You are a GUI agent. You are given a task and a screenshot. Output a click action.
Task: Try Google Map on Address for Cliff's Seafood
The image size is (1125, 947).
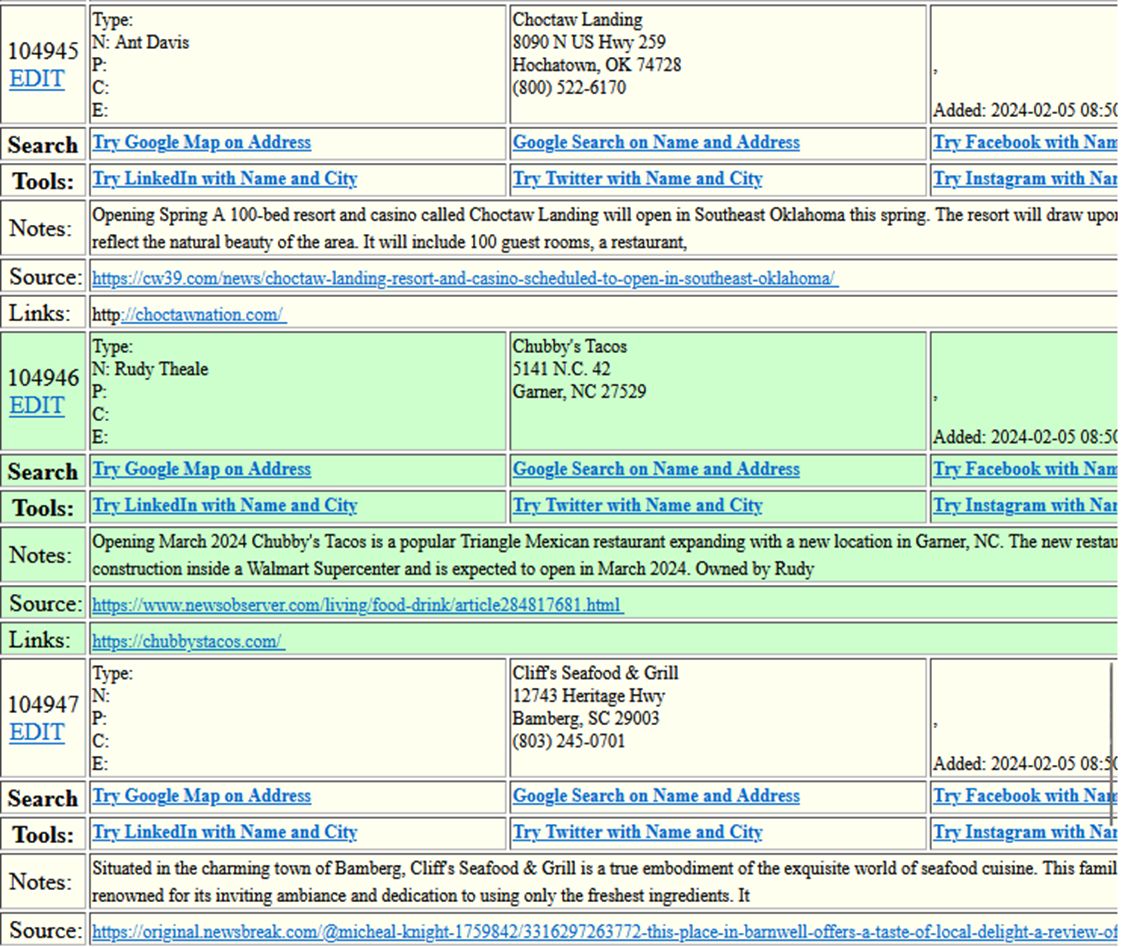(x=202, y=796)
